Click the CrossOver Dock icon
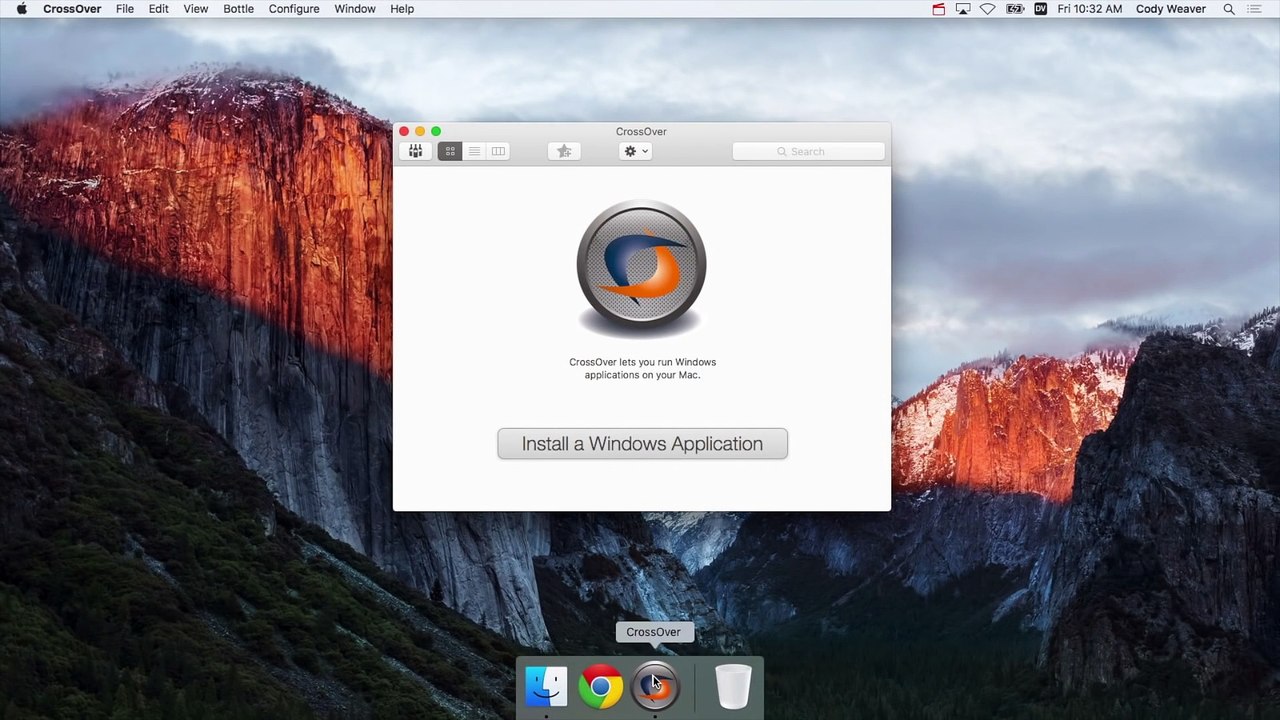Screen dimensions: 1280x720 pos(654,687)
